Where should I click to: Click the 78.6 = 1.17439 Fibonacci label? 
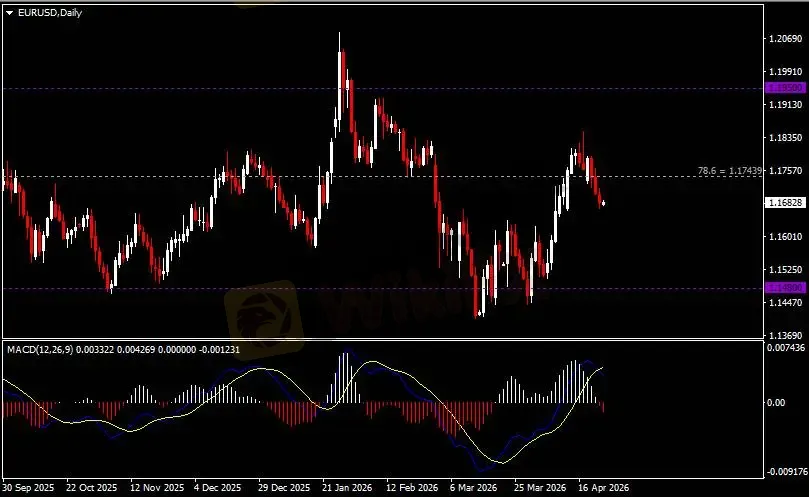tap(732, 172)
